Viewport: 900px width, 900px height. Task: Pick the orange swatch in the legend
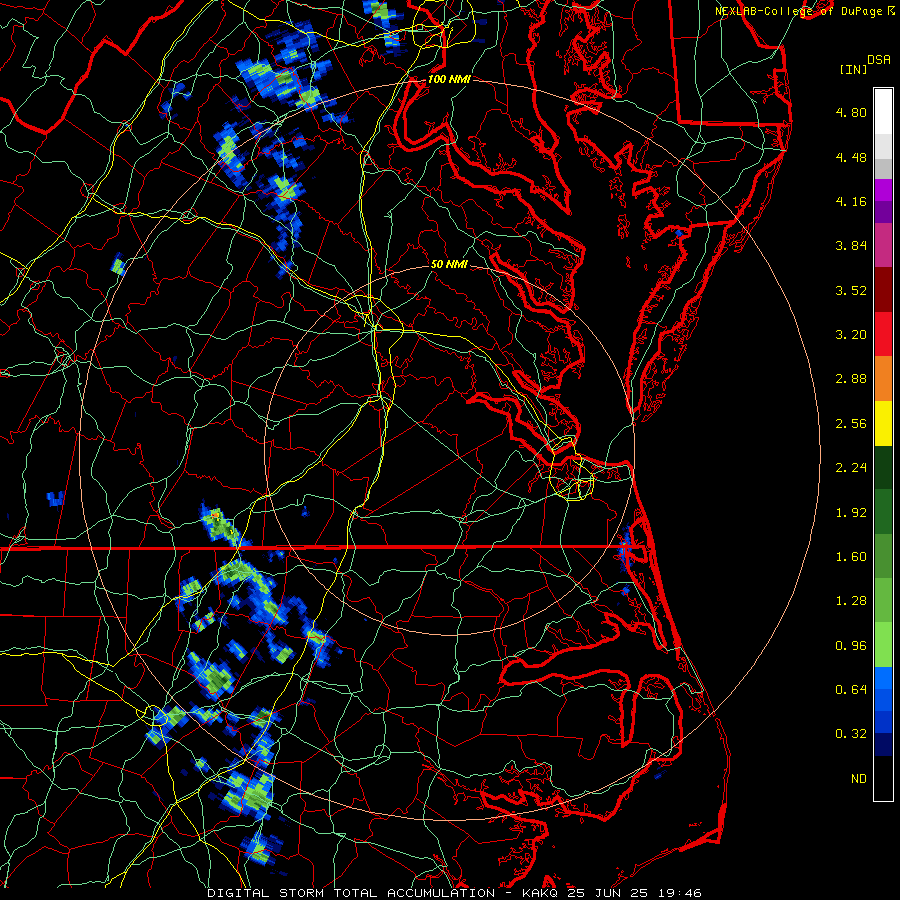click(x=883, y=379)
